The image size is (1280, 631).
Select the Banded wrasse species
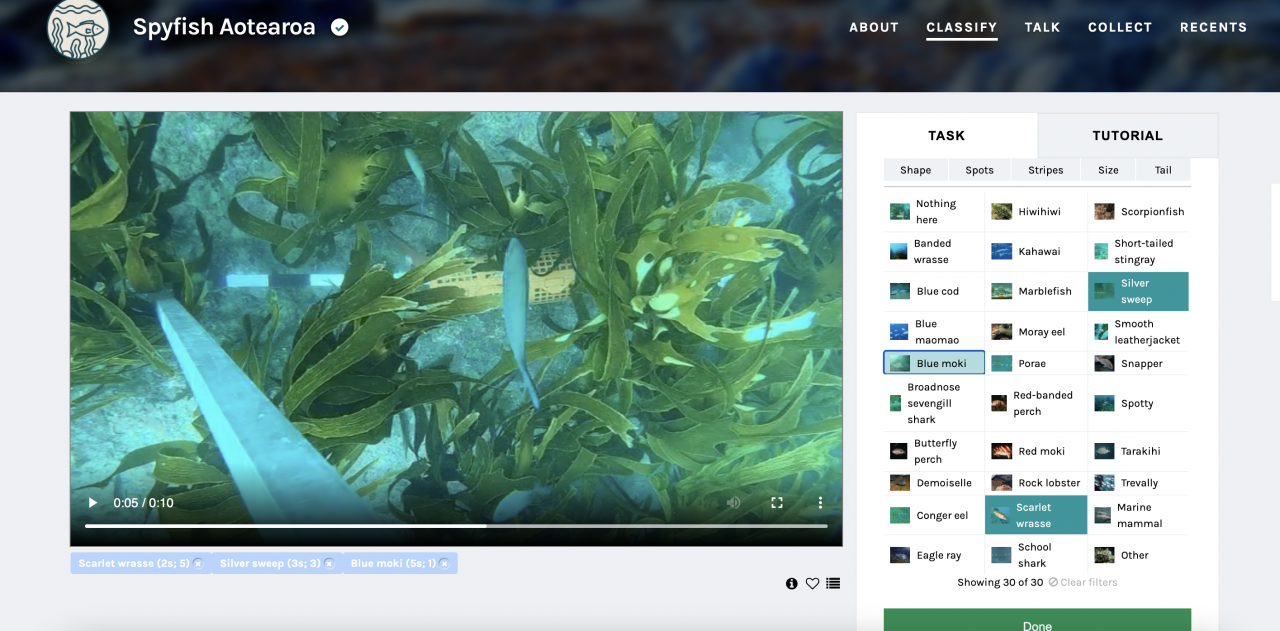(x=934, y=251)
